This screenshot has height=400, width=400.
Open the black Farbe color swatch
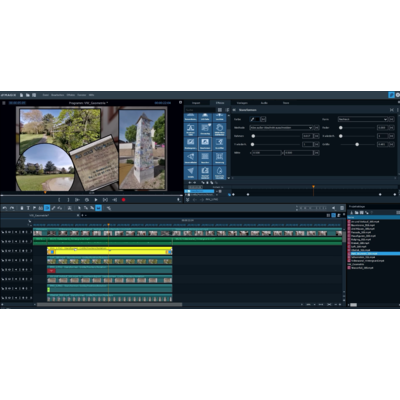(257, 119)
